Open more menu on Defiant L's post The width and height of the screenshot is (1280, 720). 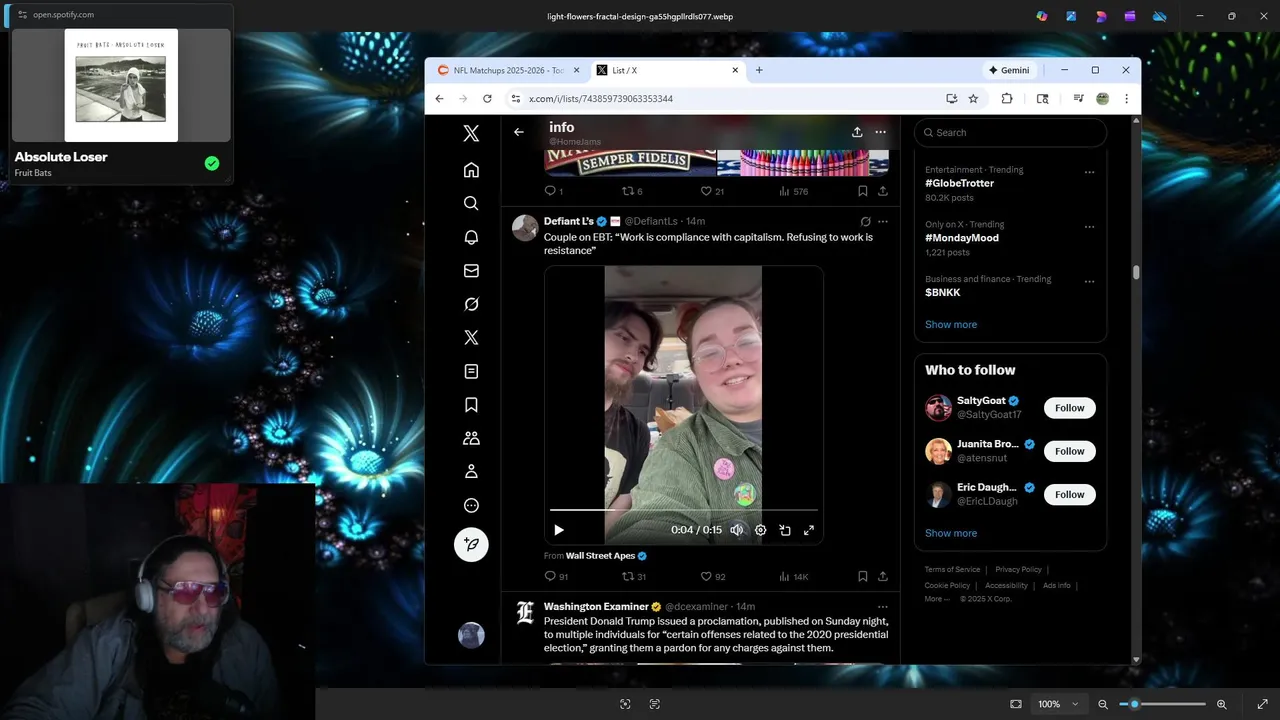click(882, 221)
